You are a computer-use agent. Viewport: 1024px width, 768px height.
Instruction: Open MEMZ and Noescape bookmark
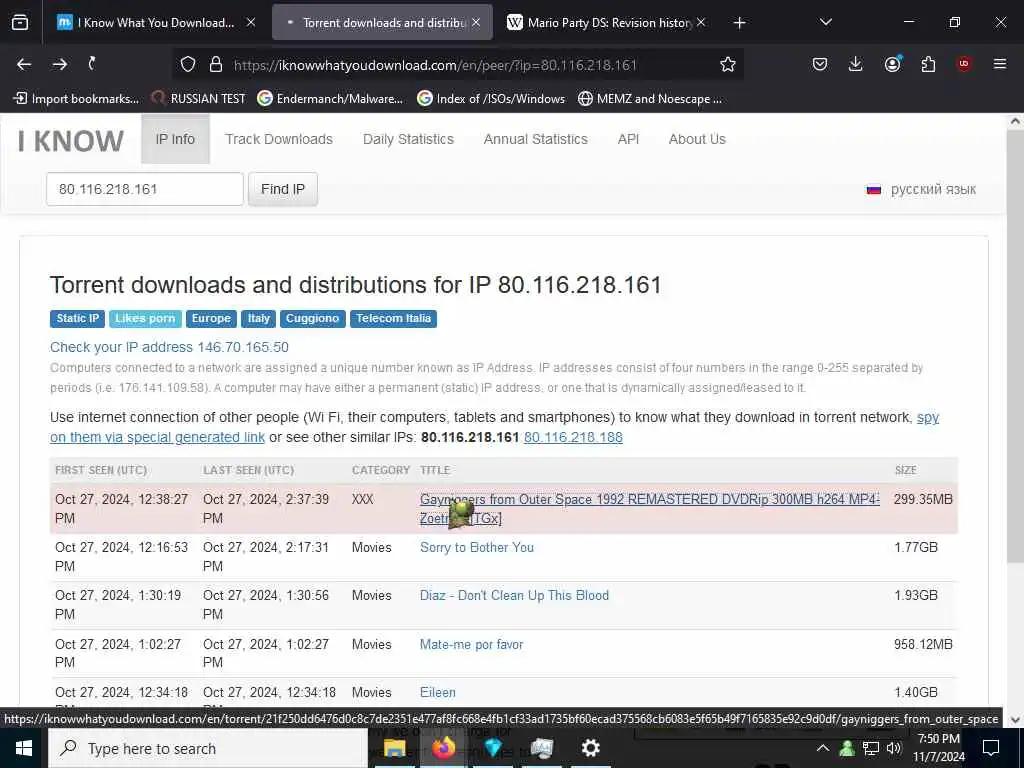pyautogui.click(x=650, y=99)
